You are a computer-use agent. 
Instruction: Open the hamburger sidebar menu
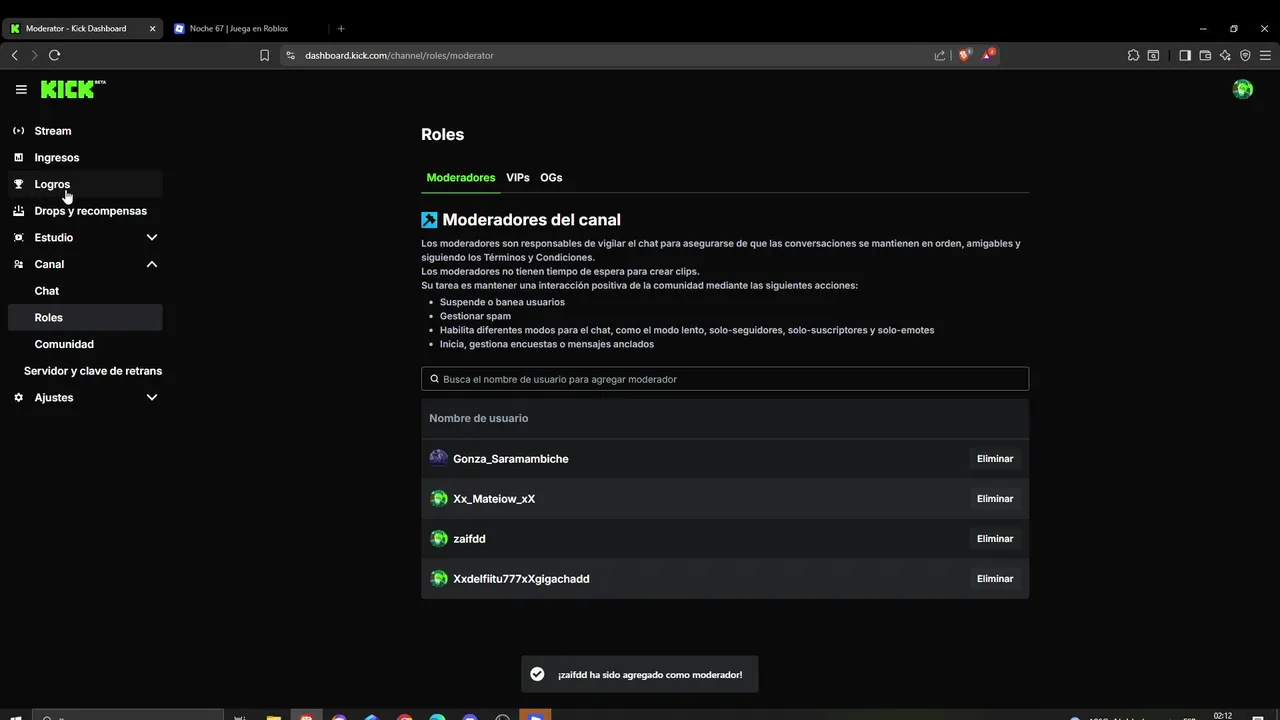click(x=21, y=90)
